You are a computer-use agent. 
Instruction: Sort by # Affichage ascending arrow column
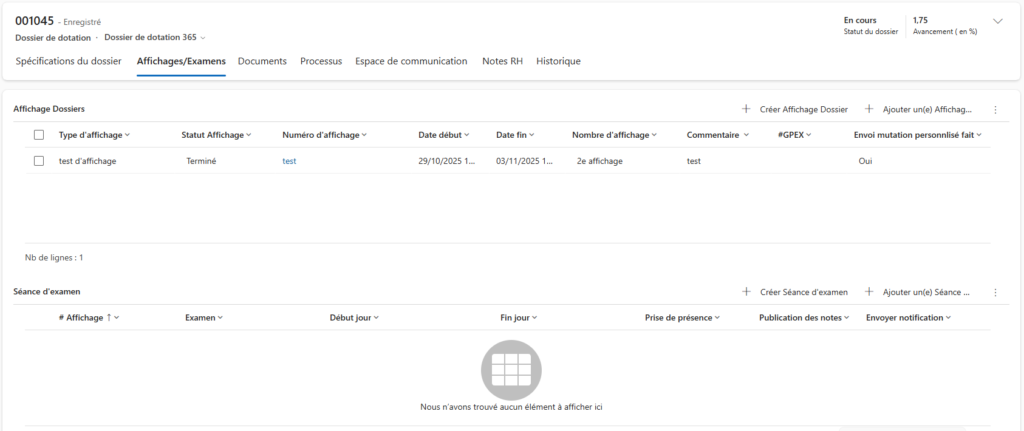88,318
